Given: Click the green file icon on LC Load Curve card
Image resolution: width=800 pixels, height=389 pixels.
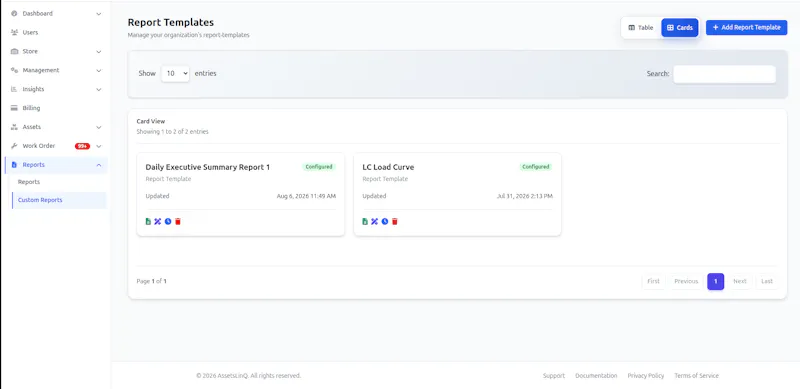Looking at the screenshot, I should [x=365, y=222].
